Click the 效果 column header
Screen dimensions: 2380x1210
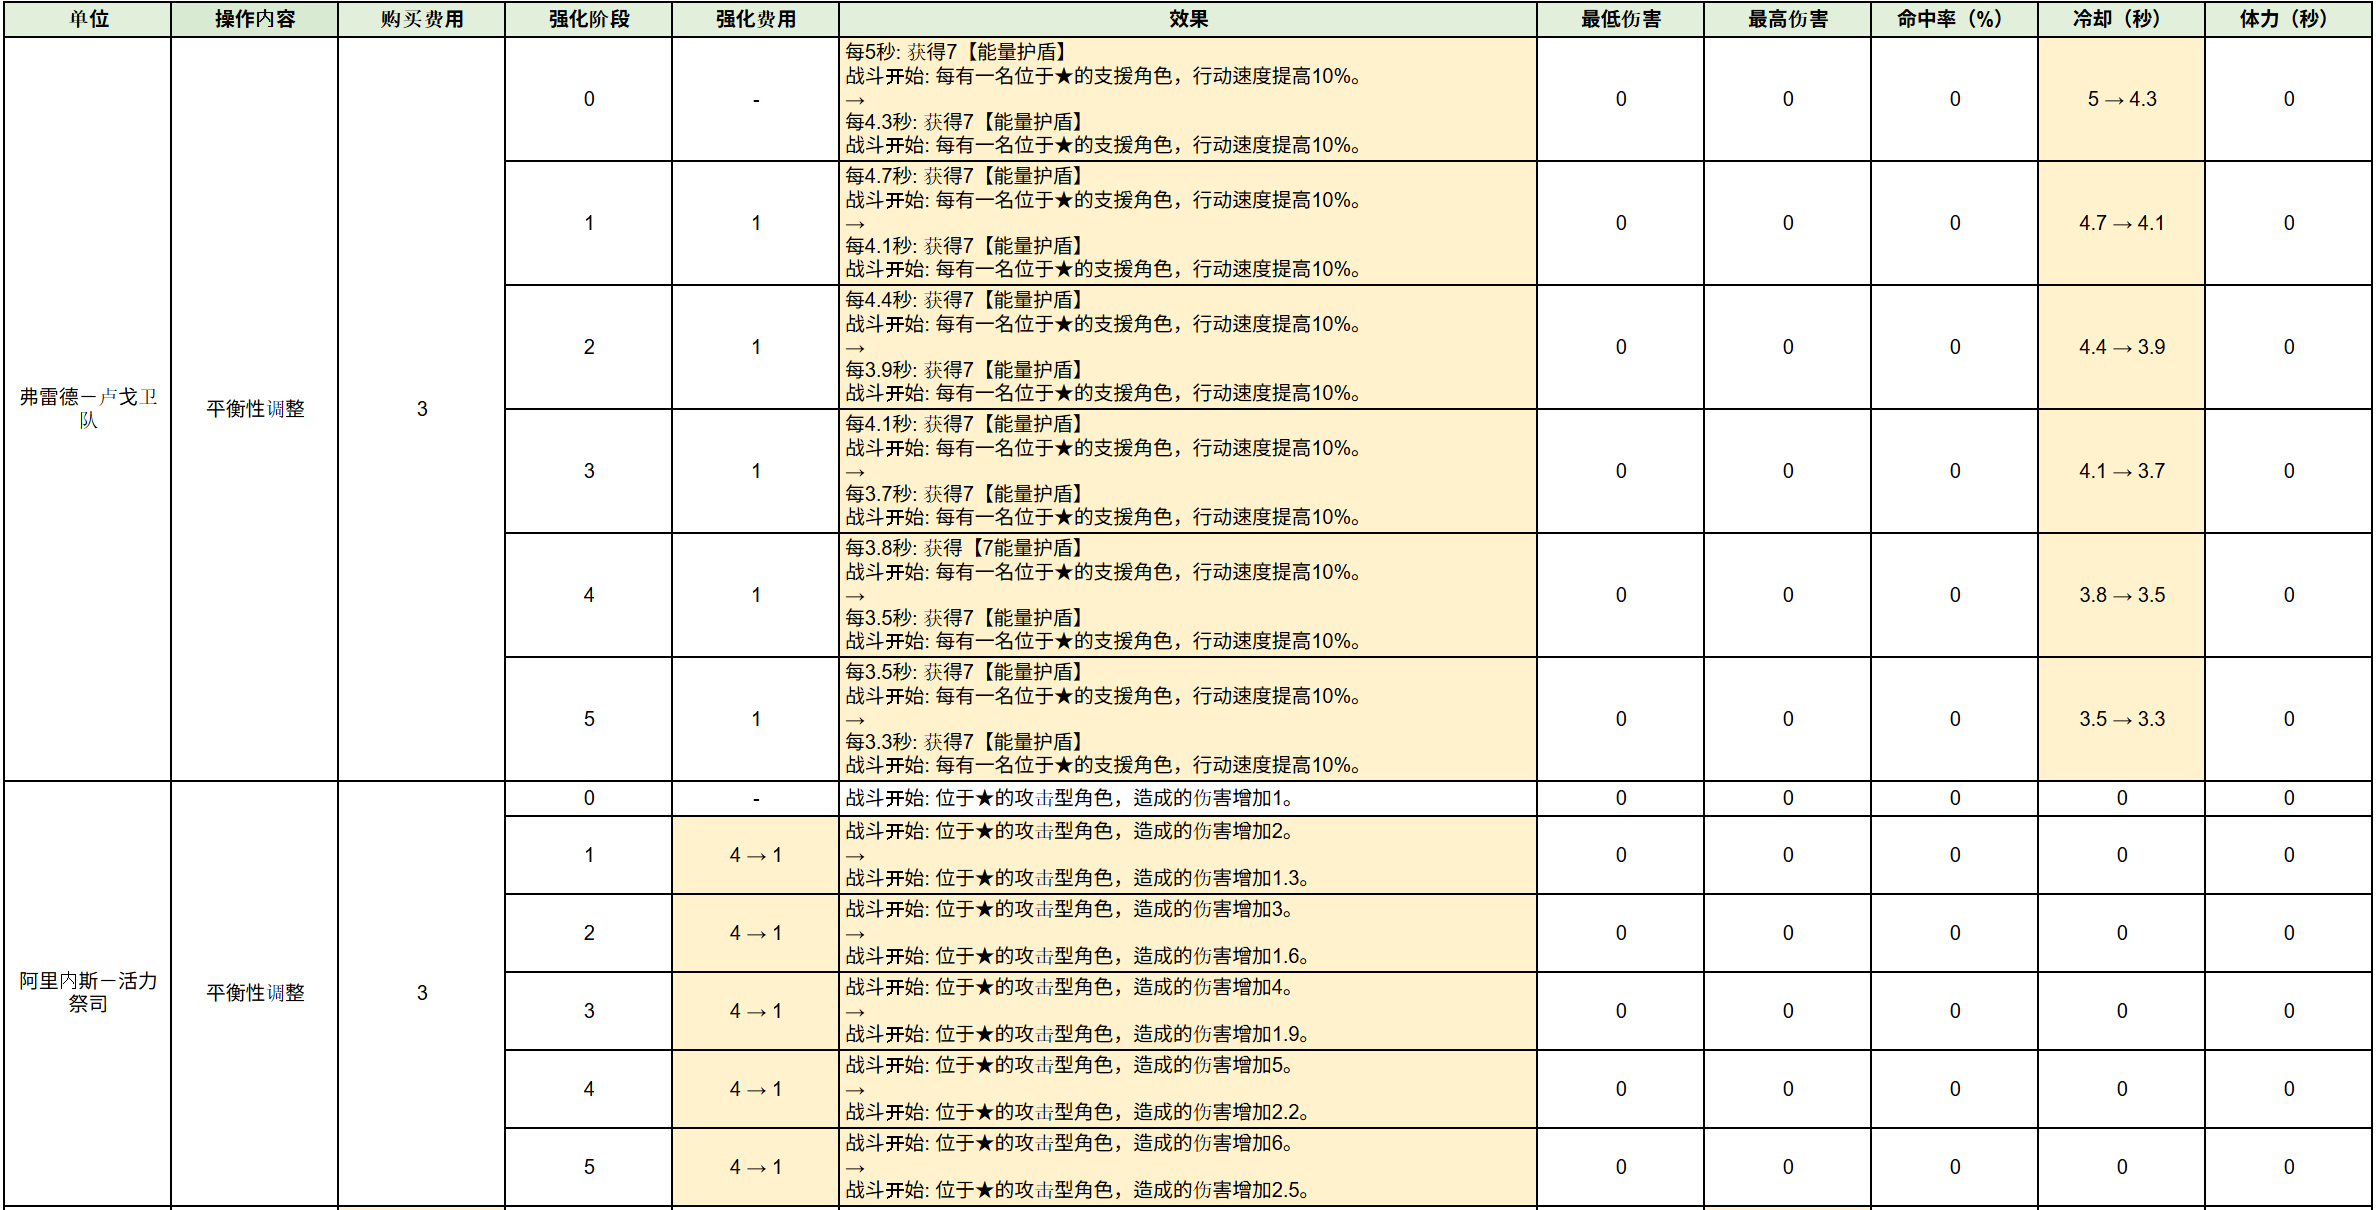[1188, 19]
